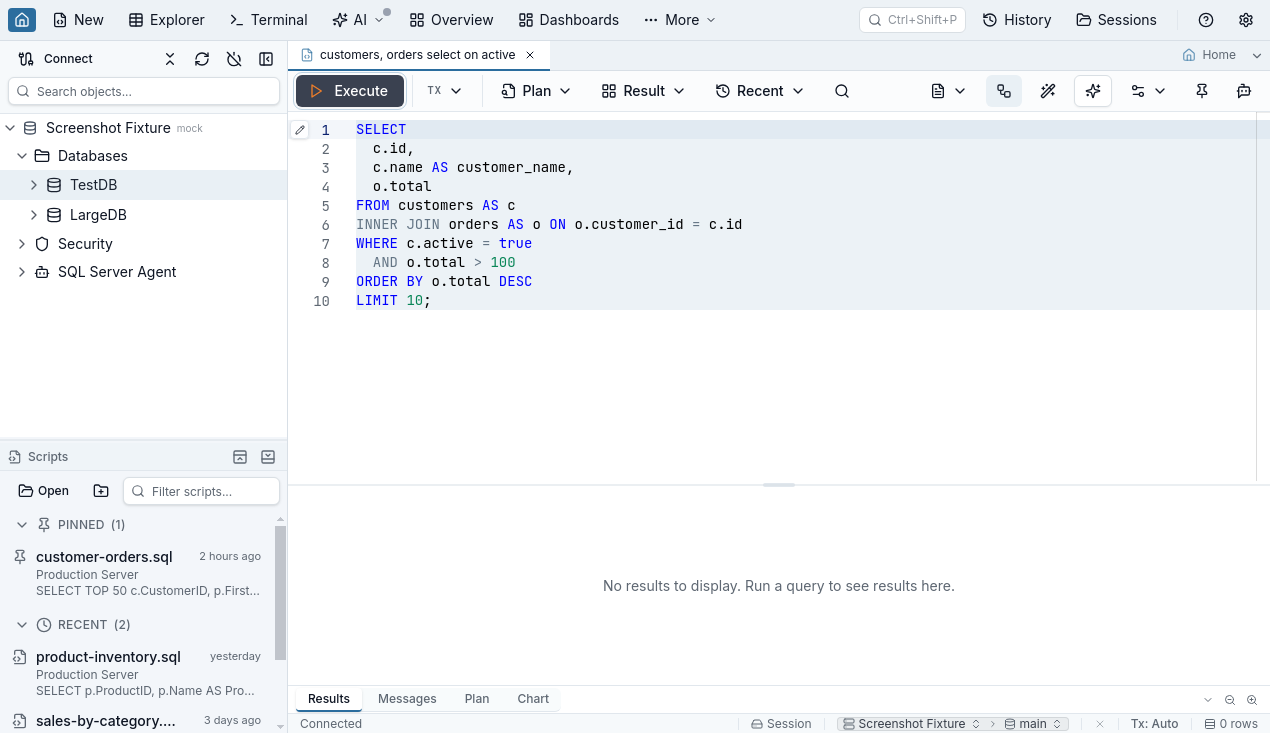Open the main database selector in status bar
The image size is (1270, 733).
pos(1034,724)
